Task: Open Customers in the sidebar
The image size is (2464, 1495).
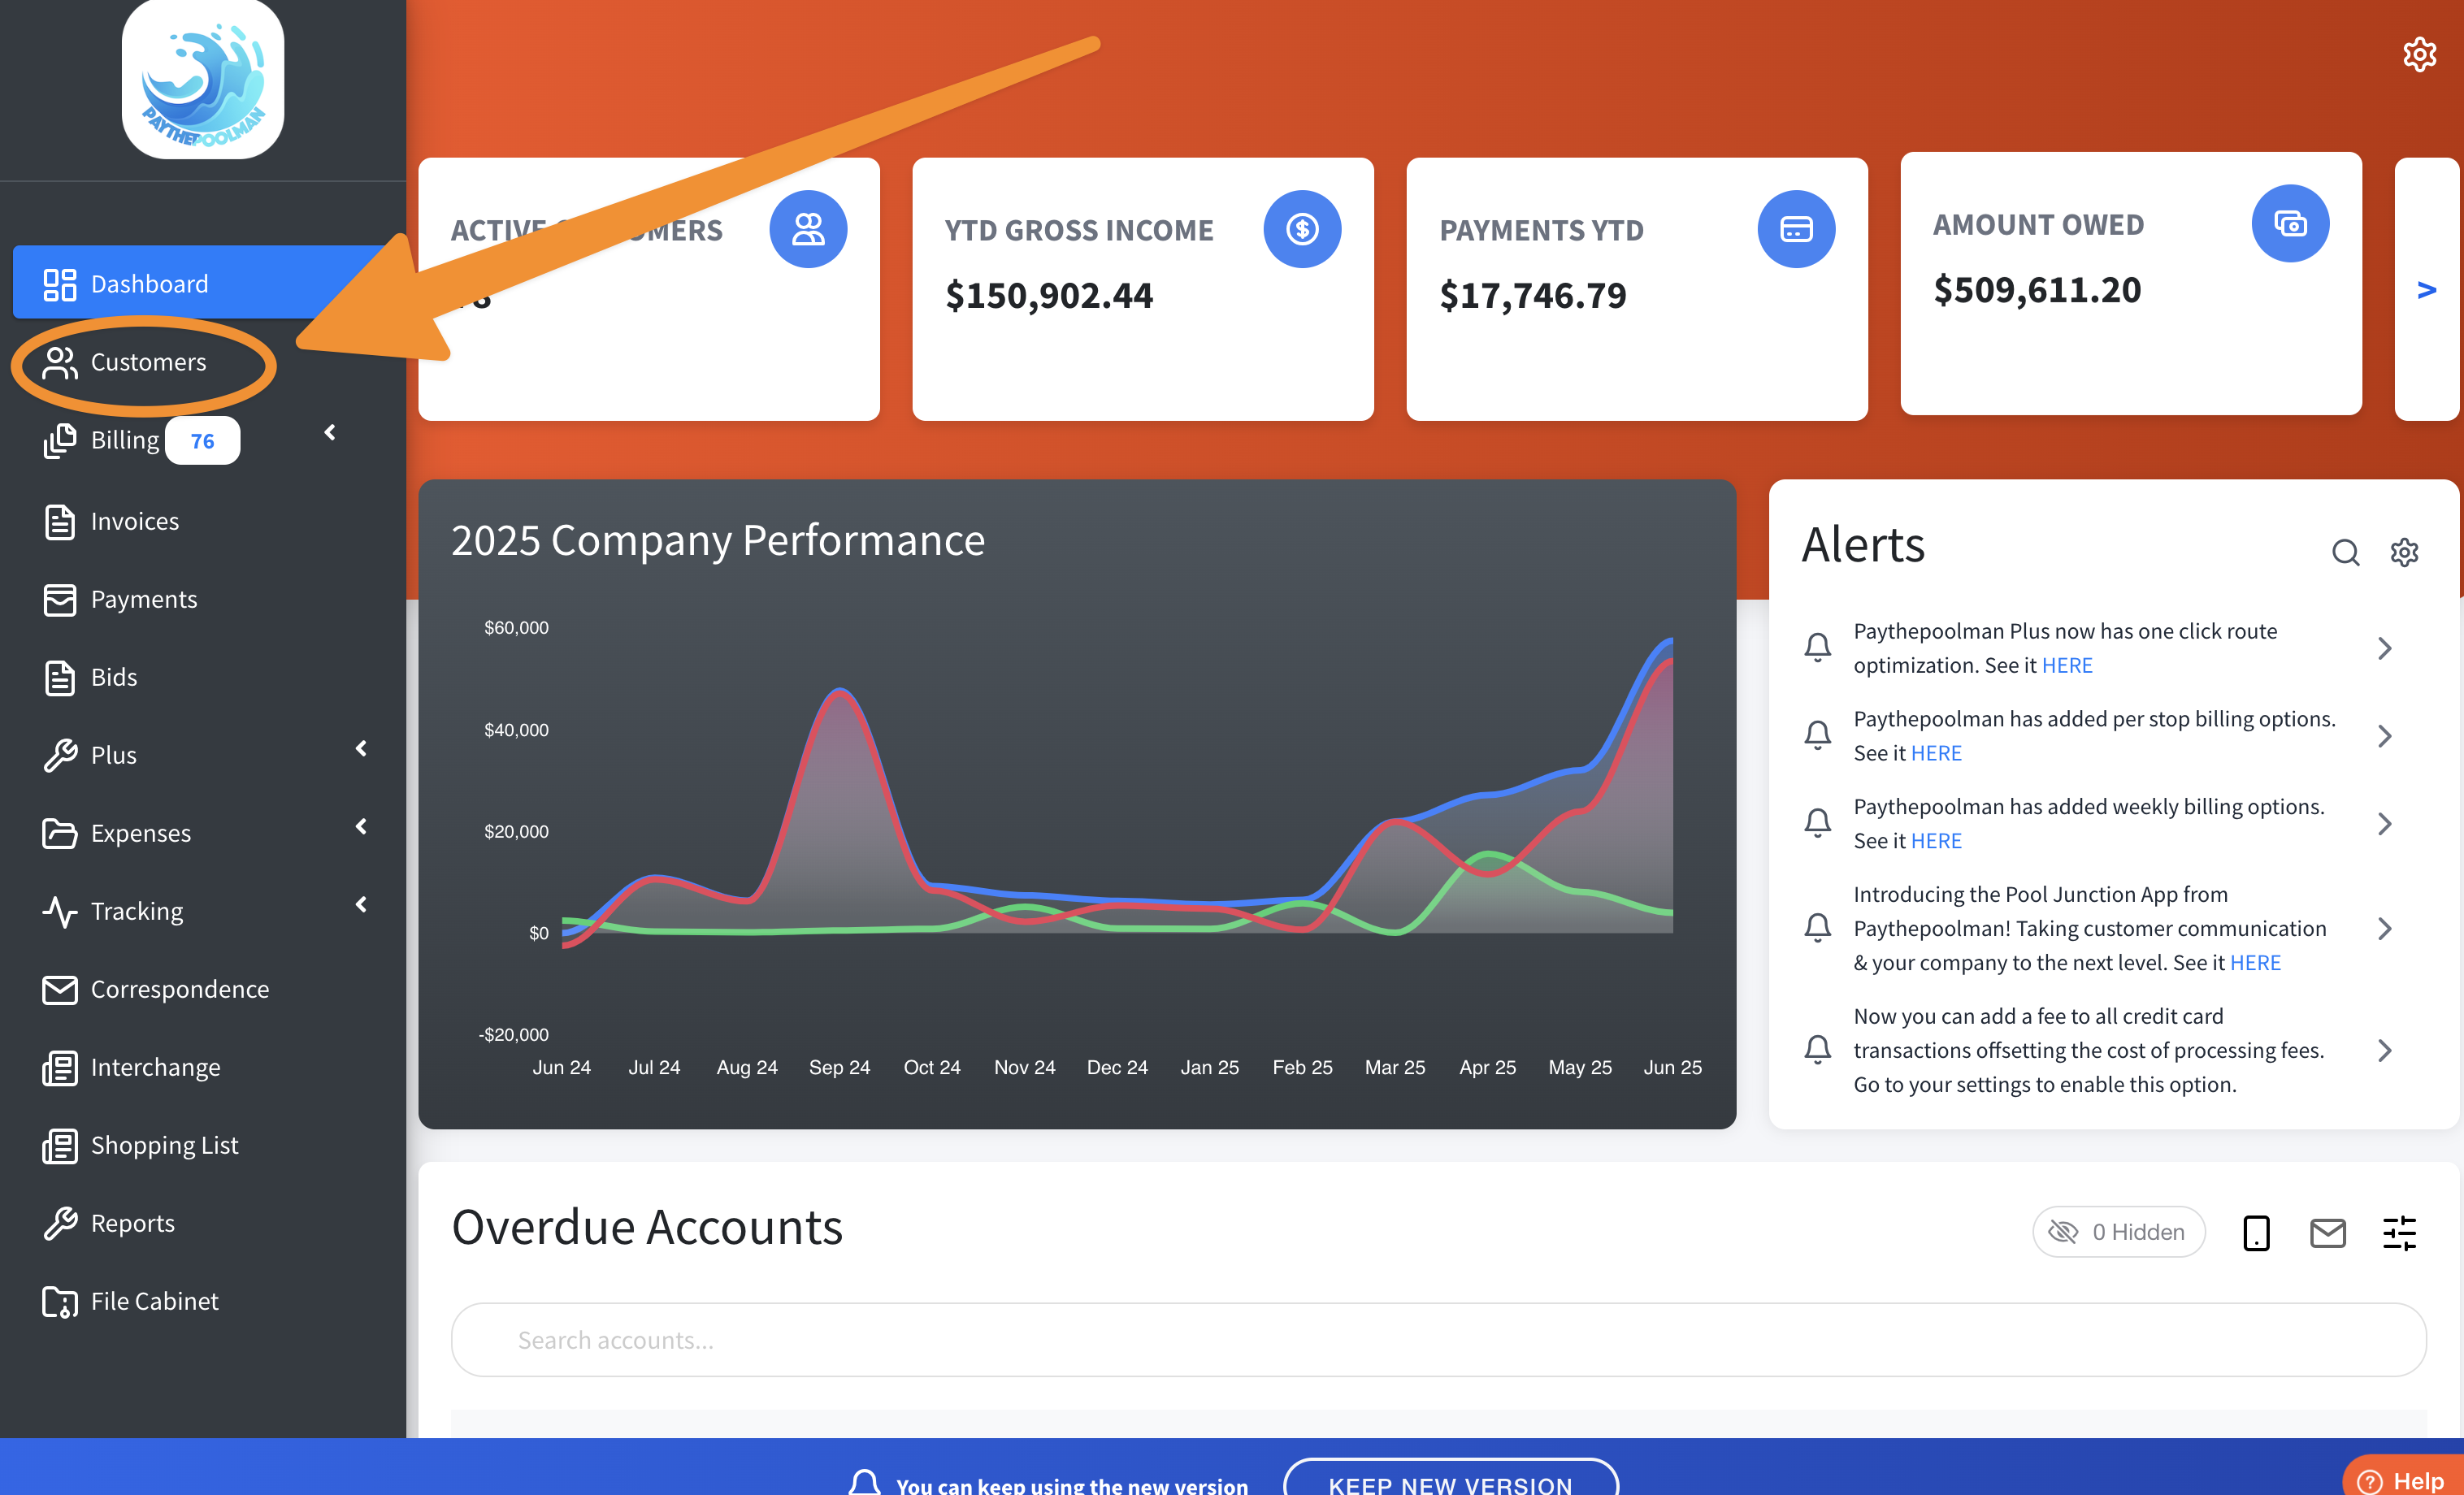Action: point(147,362)
